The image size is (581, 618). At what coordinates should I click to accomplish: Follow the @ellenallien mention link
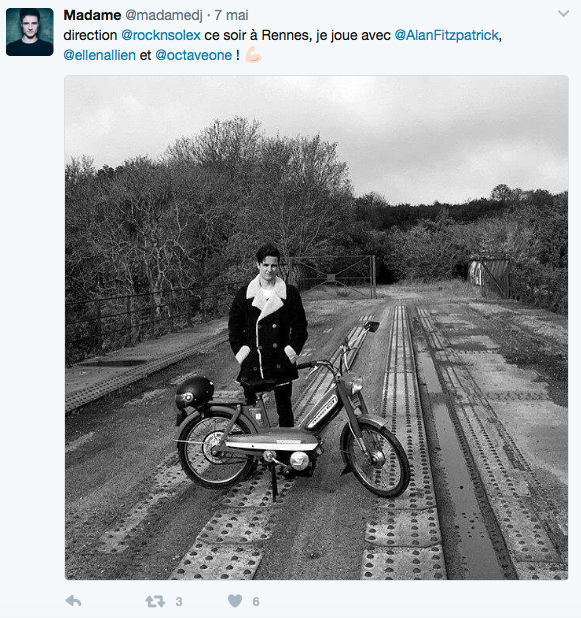(x=99, y=55)
